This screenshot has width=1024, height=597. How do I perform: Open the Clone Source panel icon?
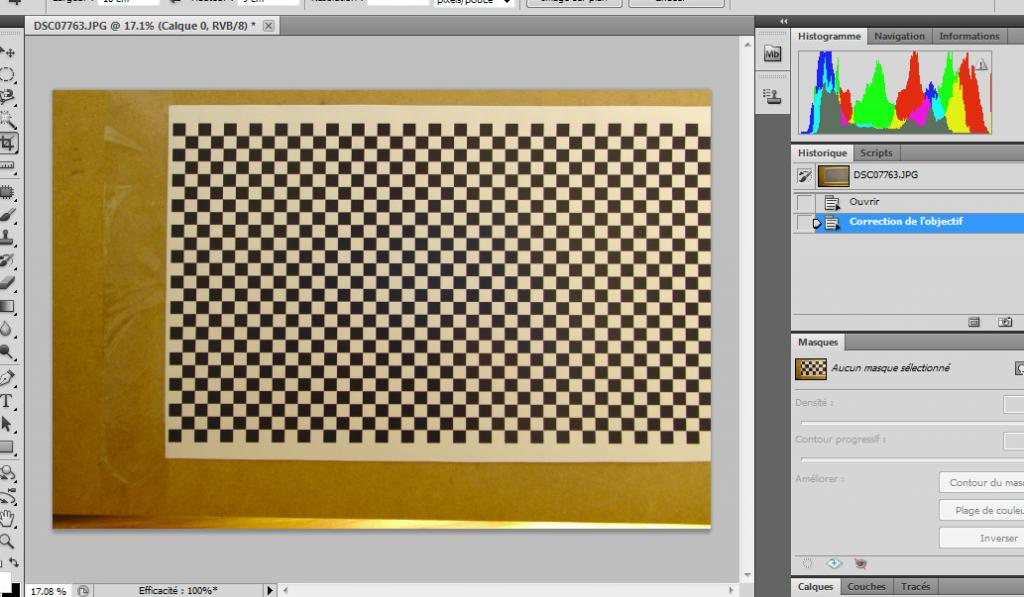click(773, 97)
